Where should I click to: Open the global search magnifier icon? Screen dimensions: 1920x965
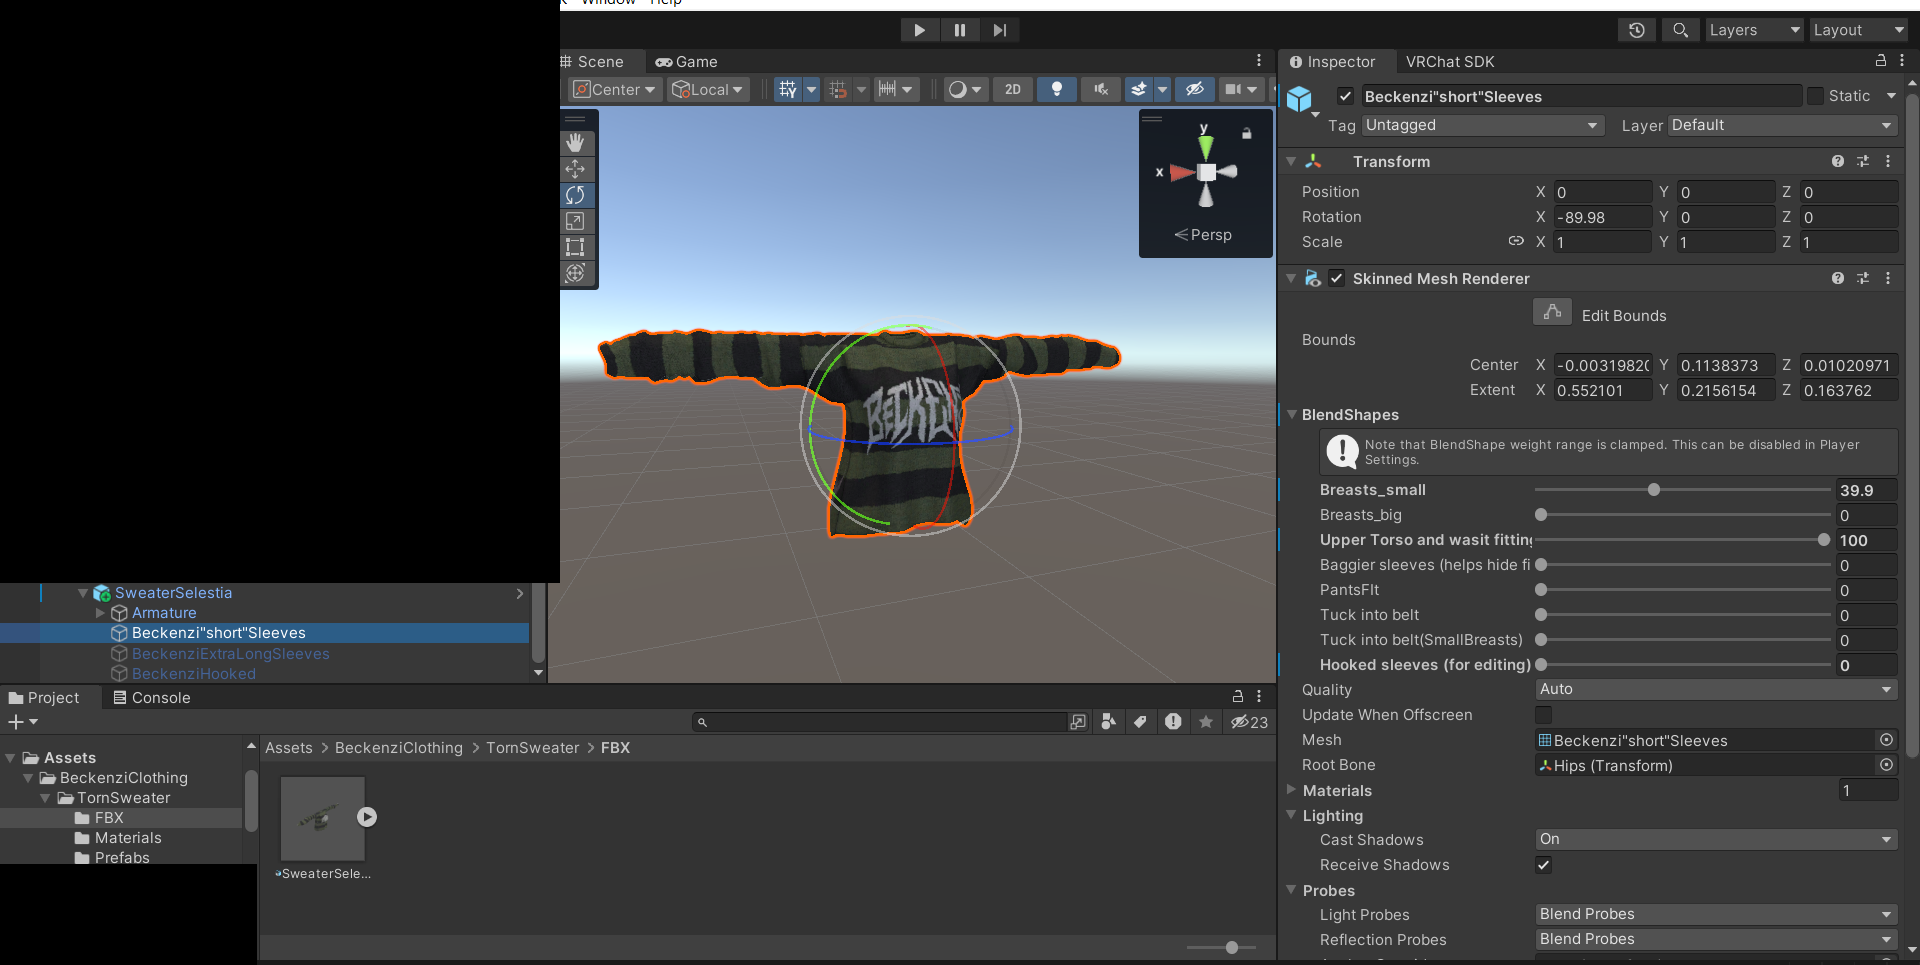tap(1681, 30)
